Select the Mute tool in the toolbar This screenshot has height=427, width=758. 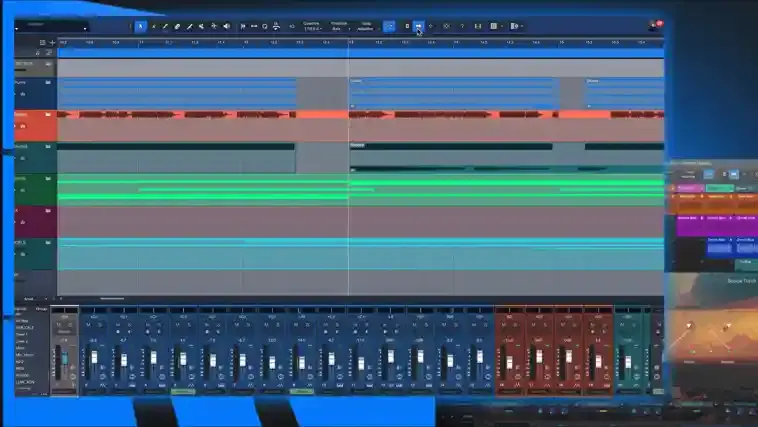pyautogui.click(x=201, y=27)
